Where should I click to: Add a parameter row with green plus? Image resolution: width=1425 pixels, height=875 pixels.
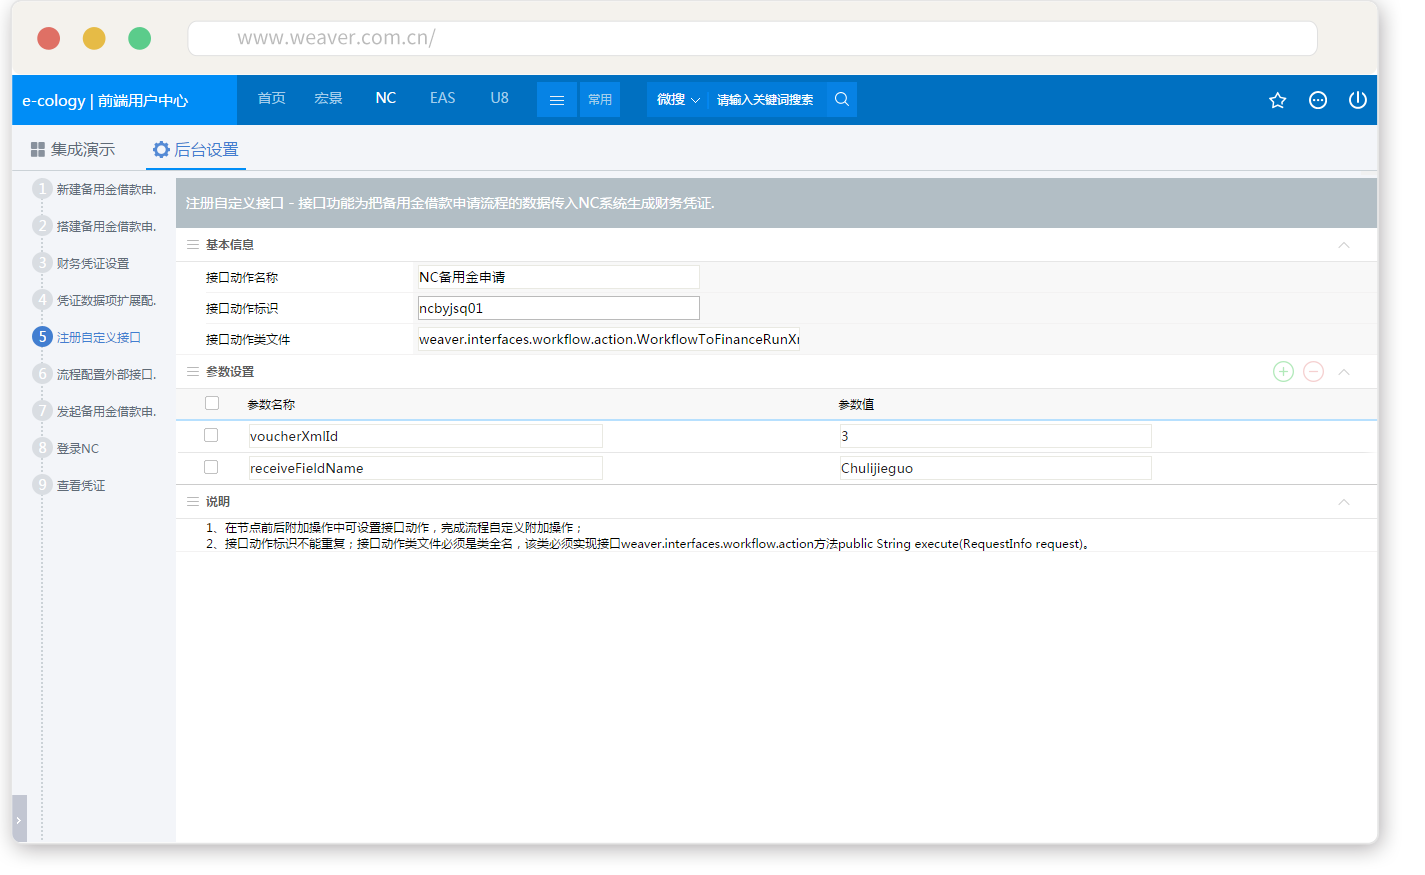click(x=1283, y=372)
